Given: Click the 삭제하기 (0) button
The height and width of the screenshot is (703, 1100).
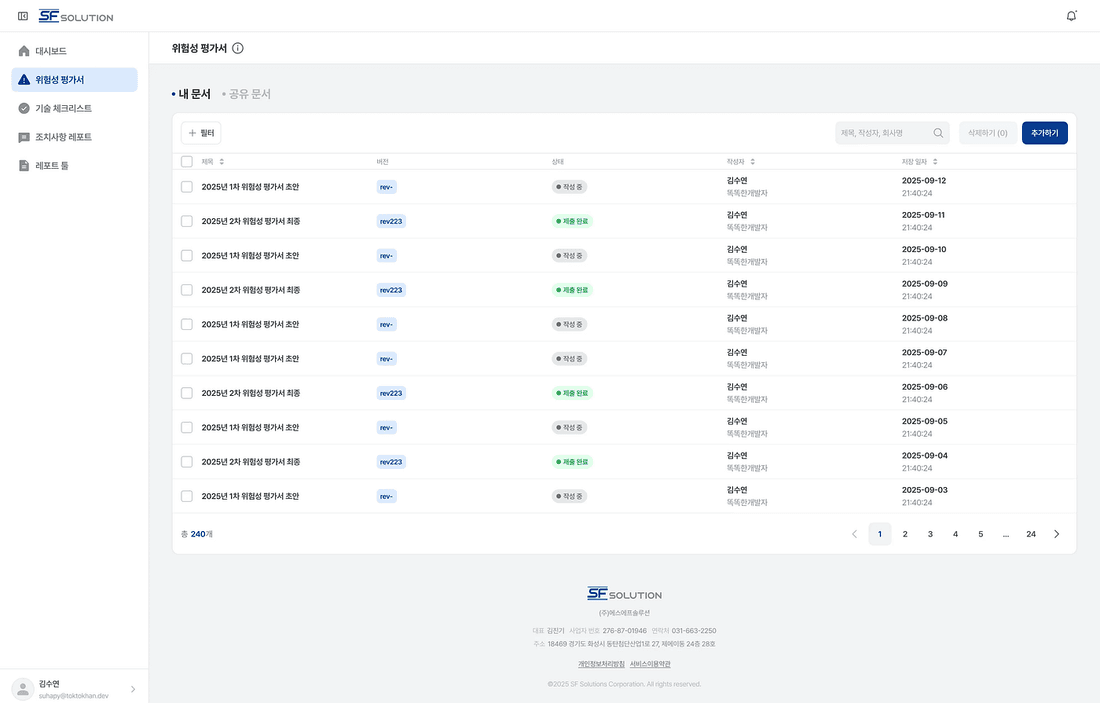Looking at the screenshot, I should tap(988, 133).
